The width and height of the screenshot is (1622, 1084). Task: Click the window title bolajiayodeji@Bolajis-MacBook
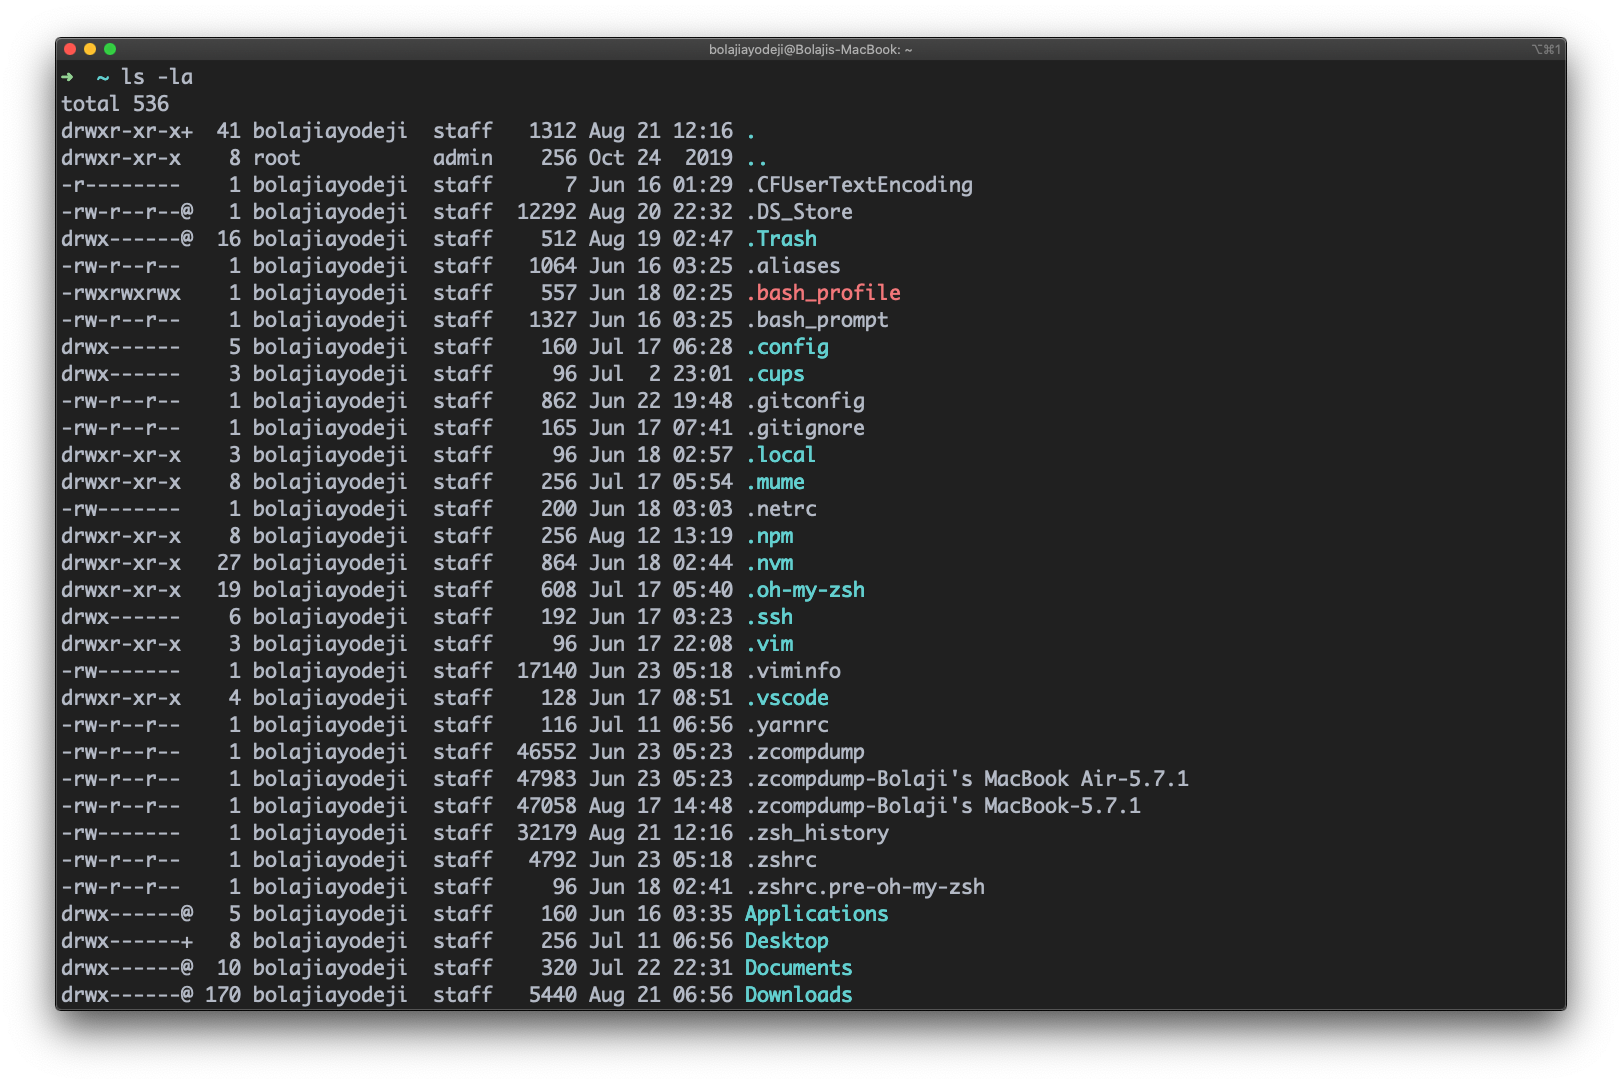pyautogui.click(x=811, y=46)
